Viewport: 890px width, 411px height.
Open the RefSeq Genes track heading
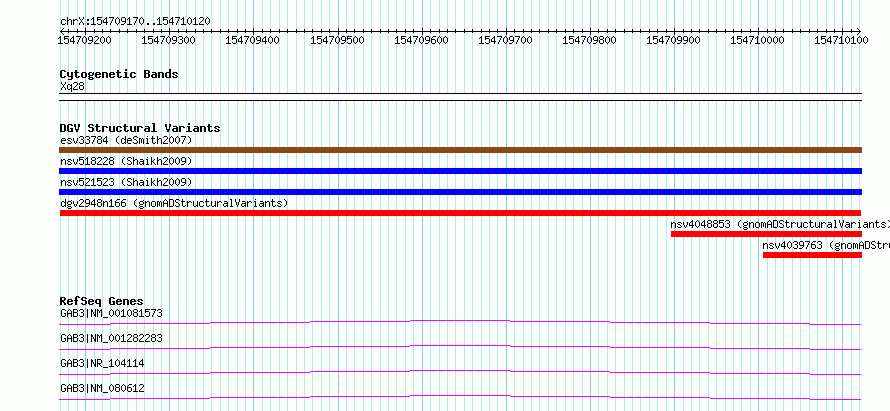[x=102, y=301]
